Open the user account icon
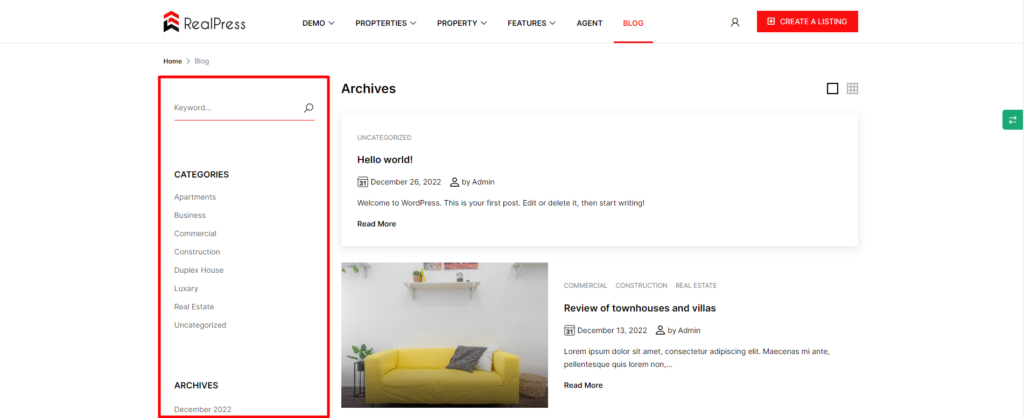The image size is (1024, 418). click(x=735, y=22)
